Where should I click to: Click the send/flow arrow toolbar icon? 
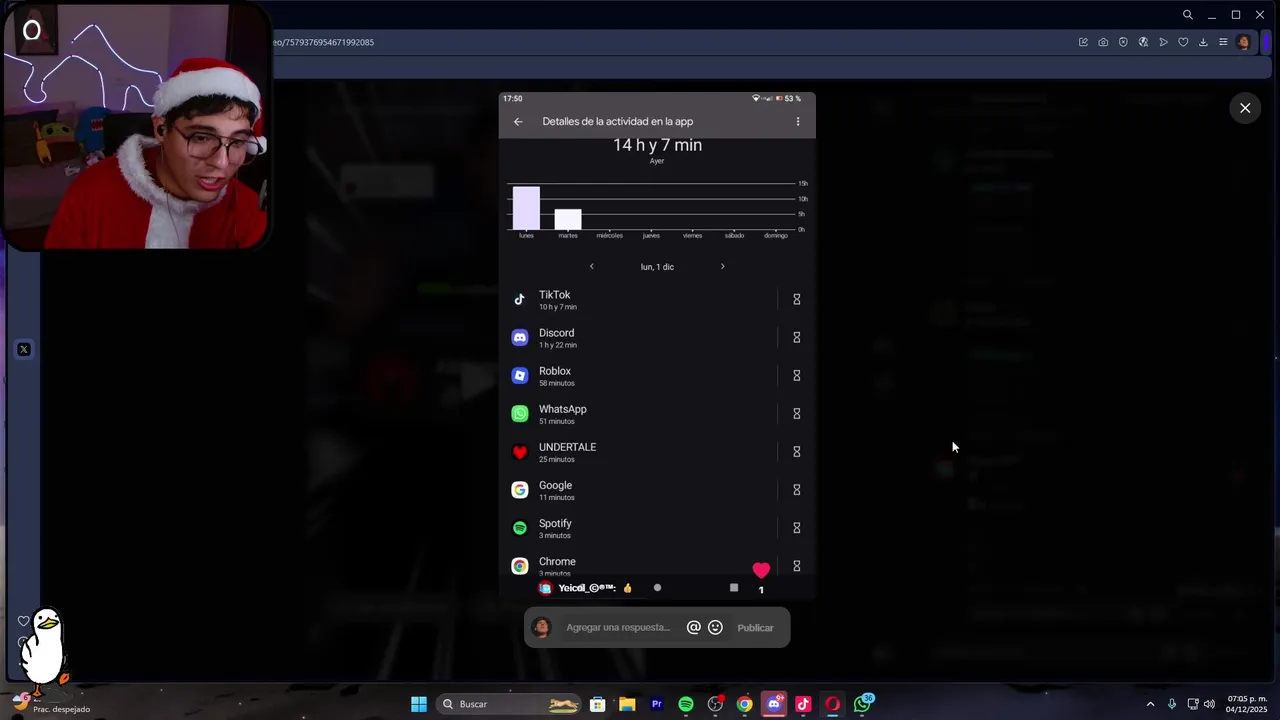pos(1163,42)
